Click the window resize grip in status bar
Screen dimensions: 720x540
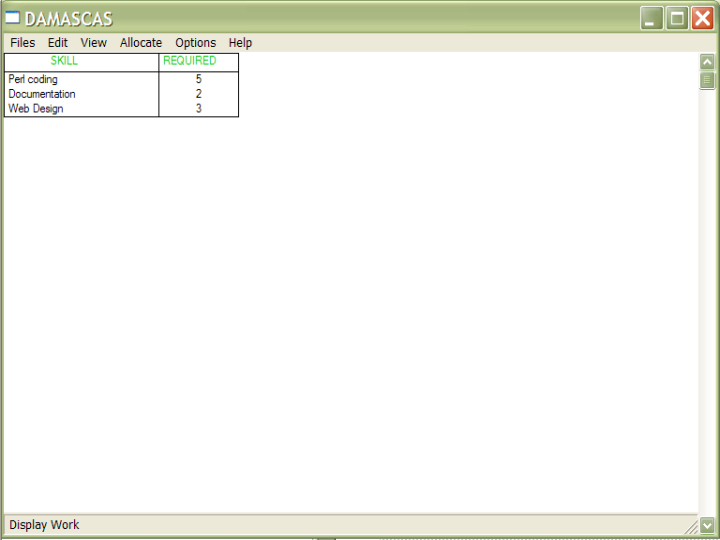click(x=691, y=526)
